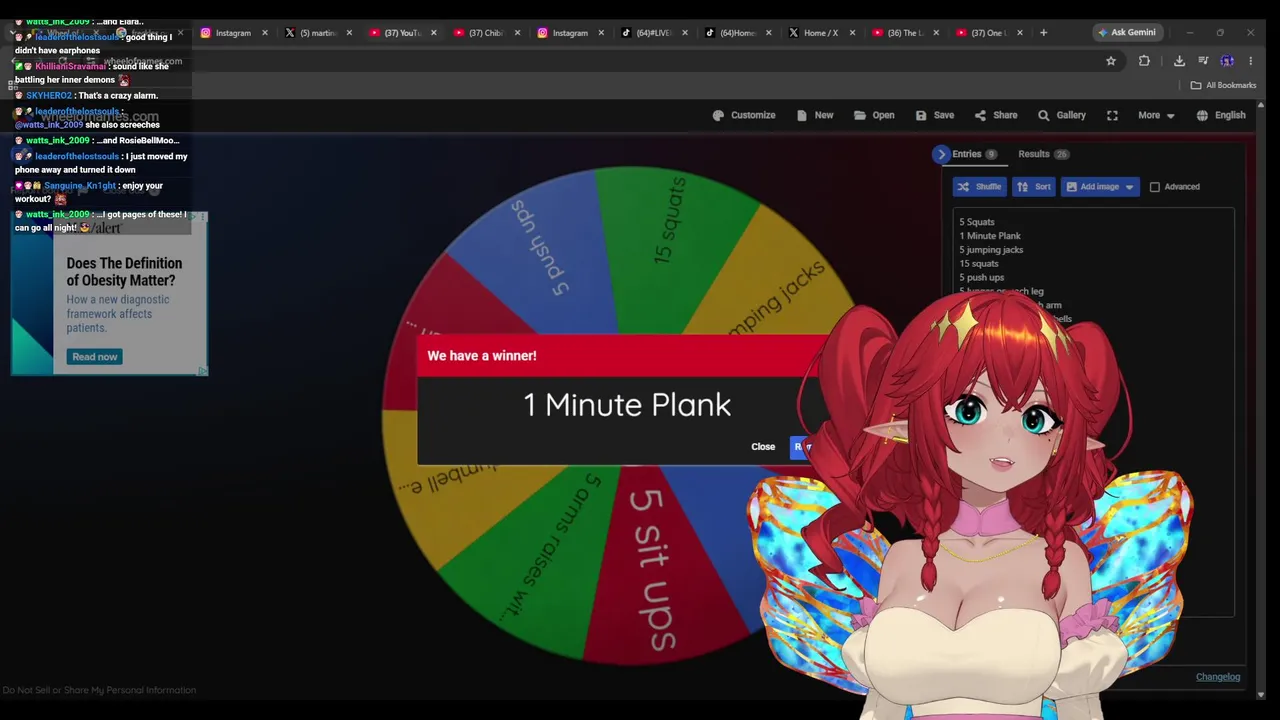Screen dimensions: 1280x720
Task: Shuffle the wheel entries
Action: click(979, 187)
